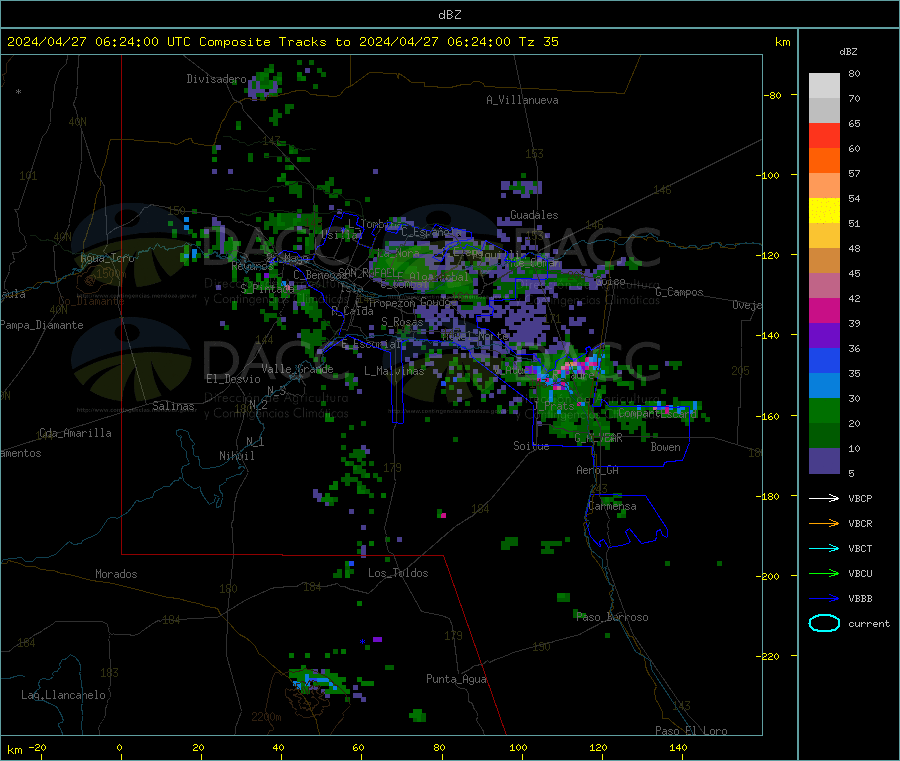The image size is (900, 761).
Task: Click the 'Guadales' map label
Action: click(x=534, y=215)
